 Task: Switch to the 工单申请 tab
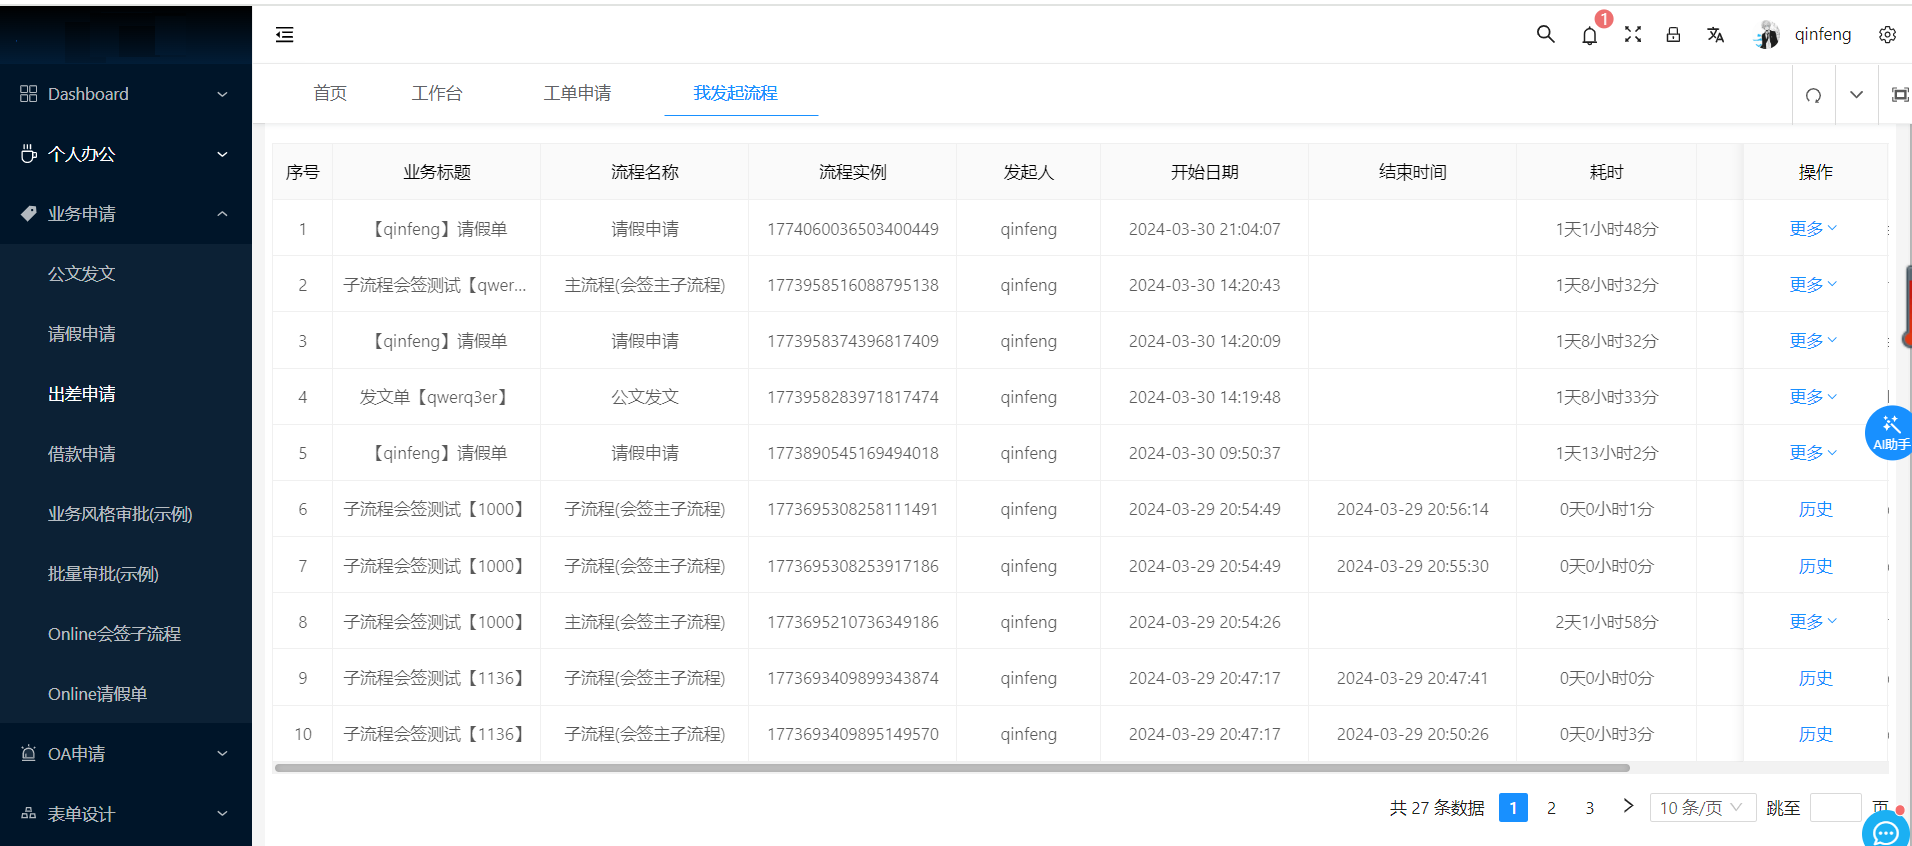[577, 93]
